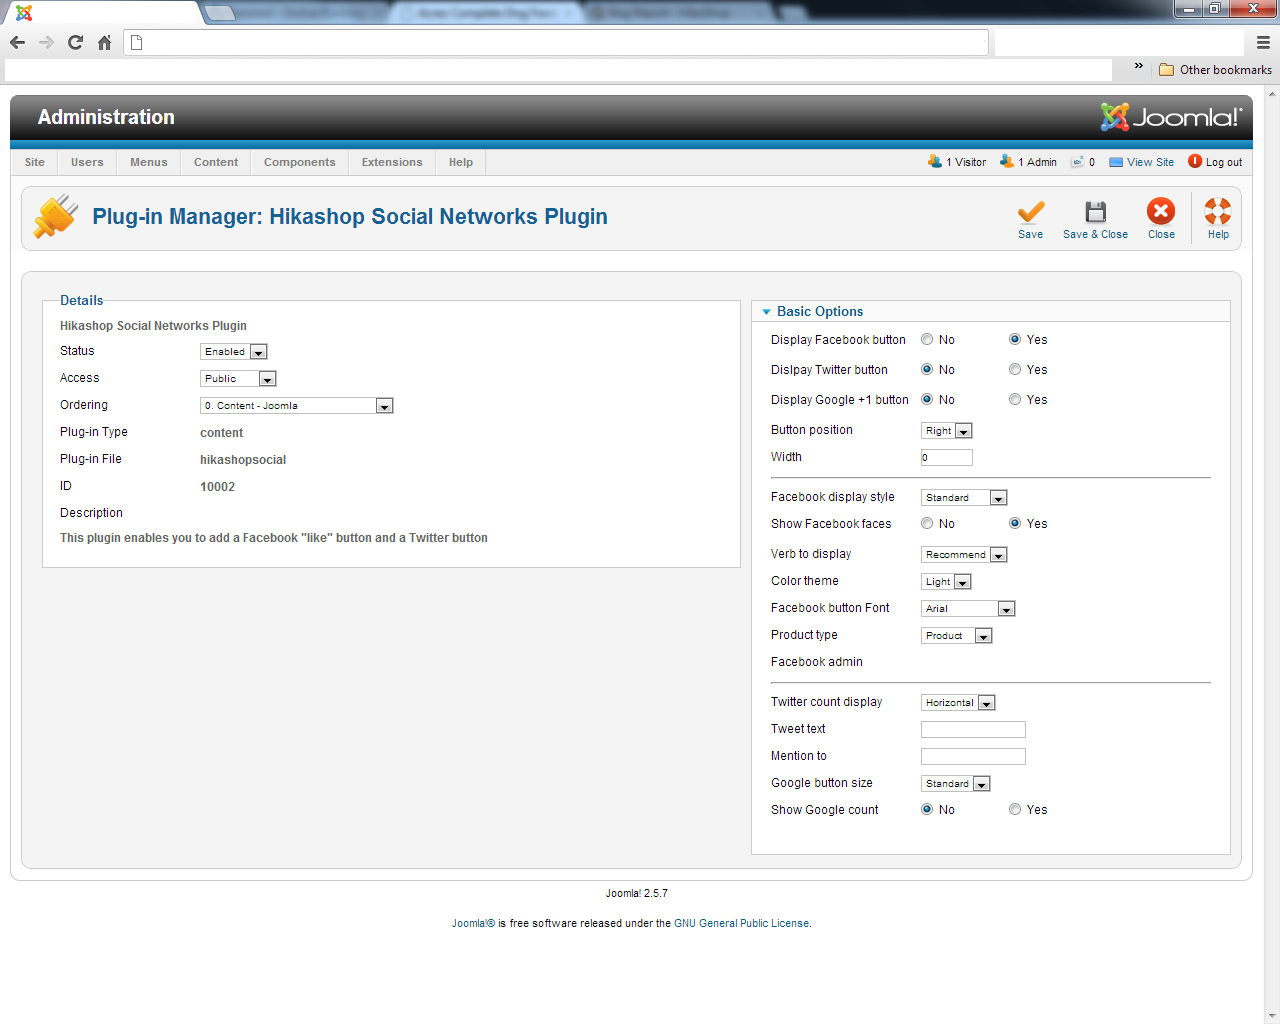The image size is (1280, 1024).
Task: Open the Site menu
Action: point(35,162)
